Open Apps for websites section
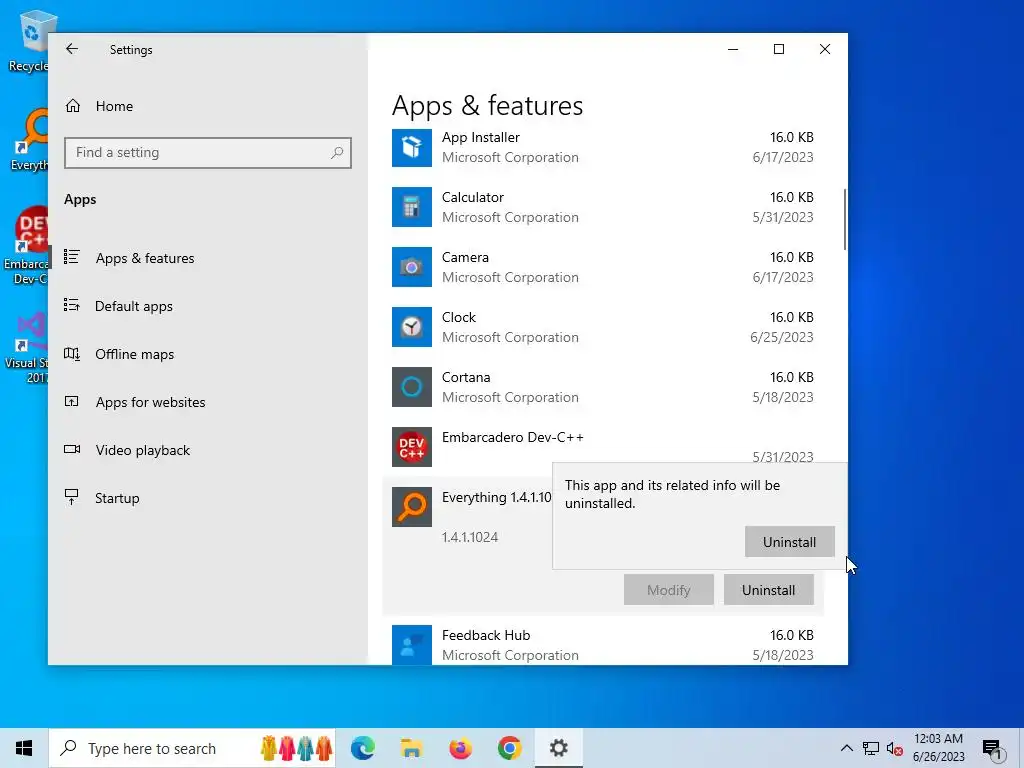The width and height of the screenshot is (1024, 768). click(135, 402)
